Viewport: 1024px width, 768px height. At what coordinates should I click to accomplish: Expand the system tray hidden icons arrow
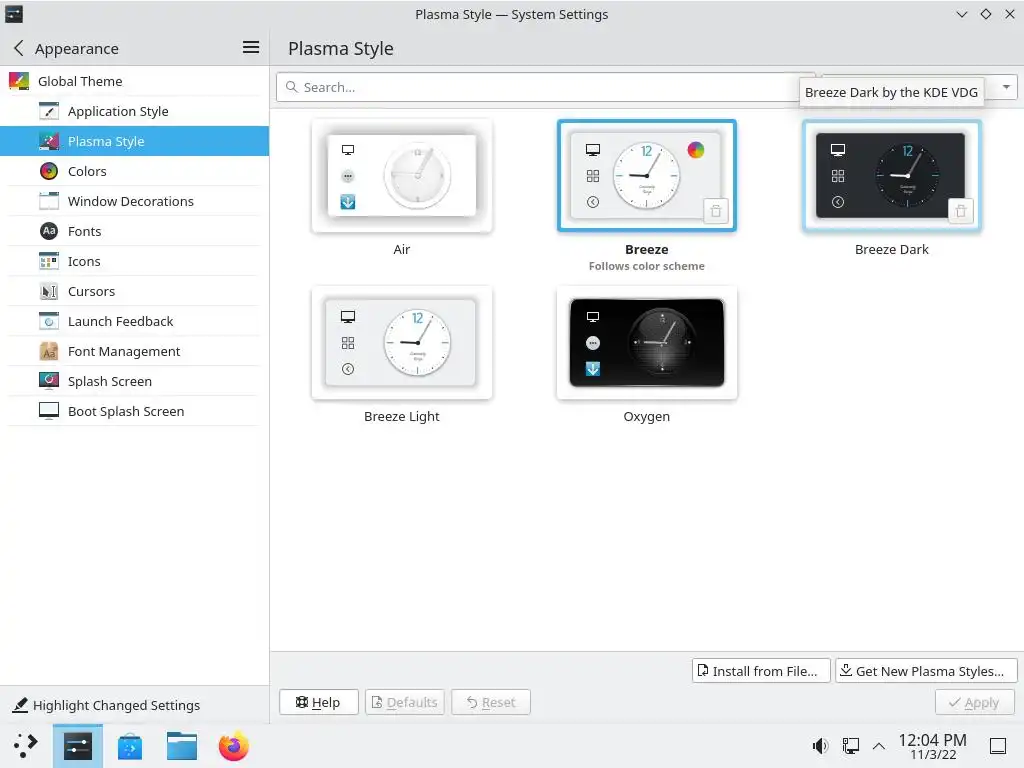coord(879,746)
